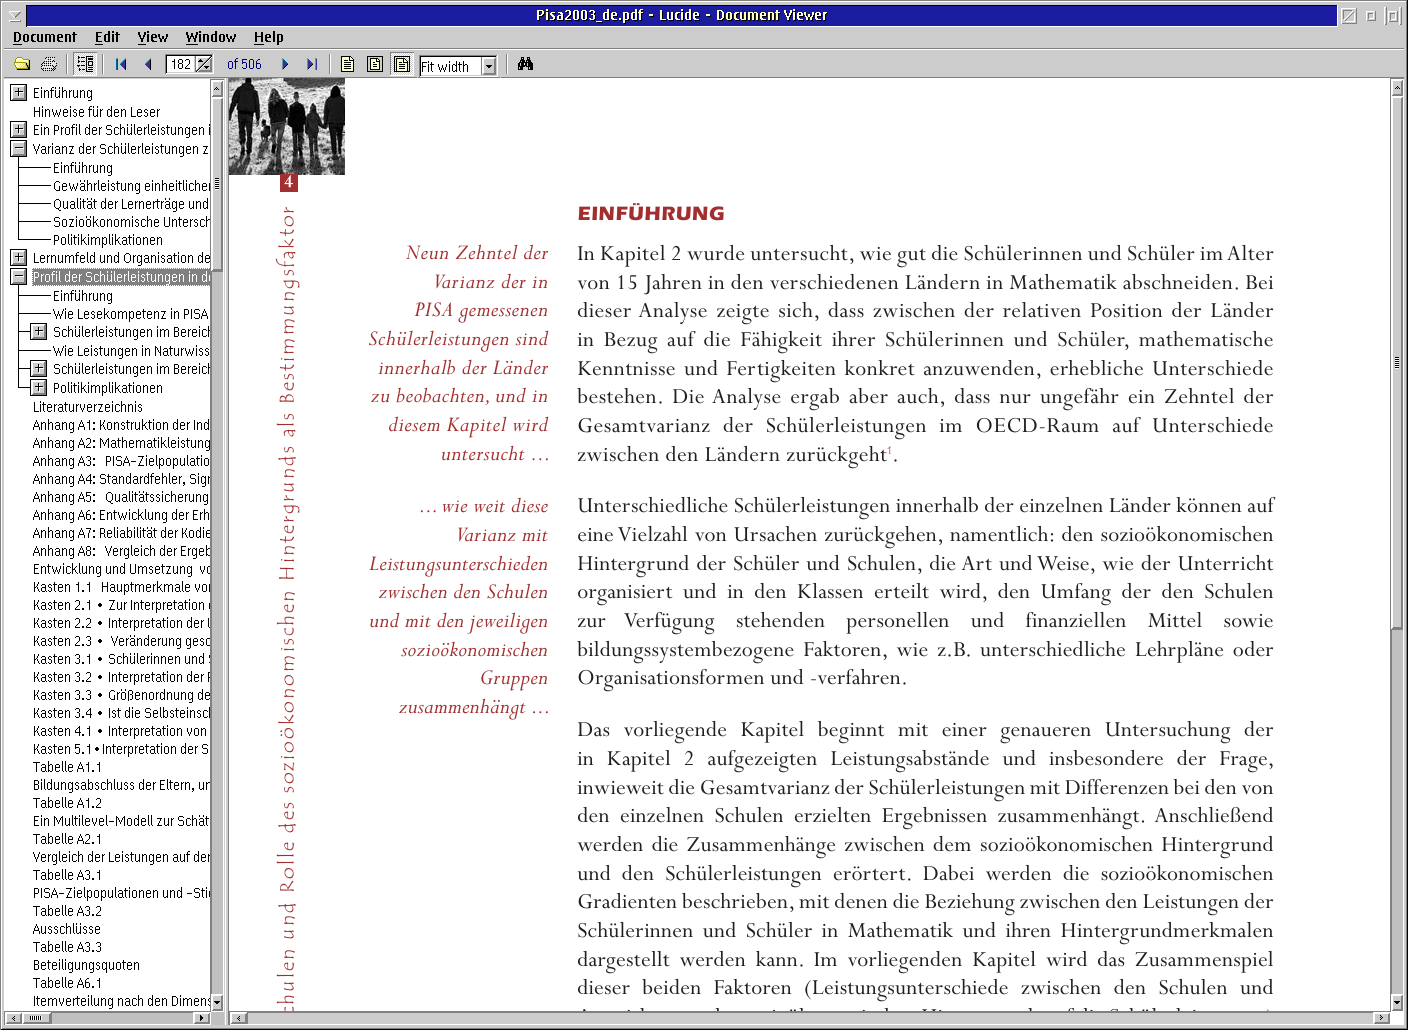Select Qualität der Lernerträge outline entry
Viewport: 1408px width, 1030px height.
(131, 204)
